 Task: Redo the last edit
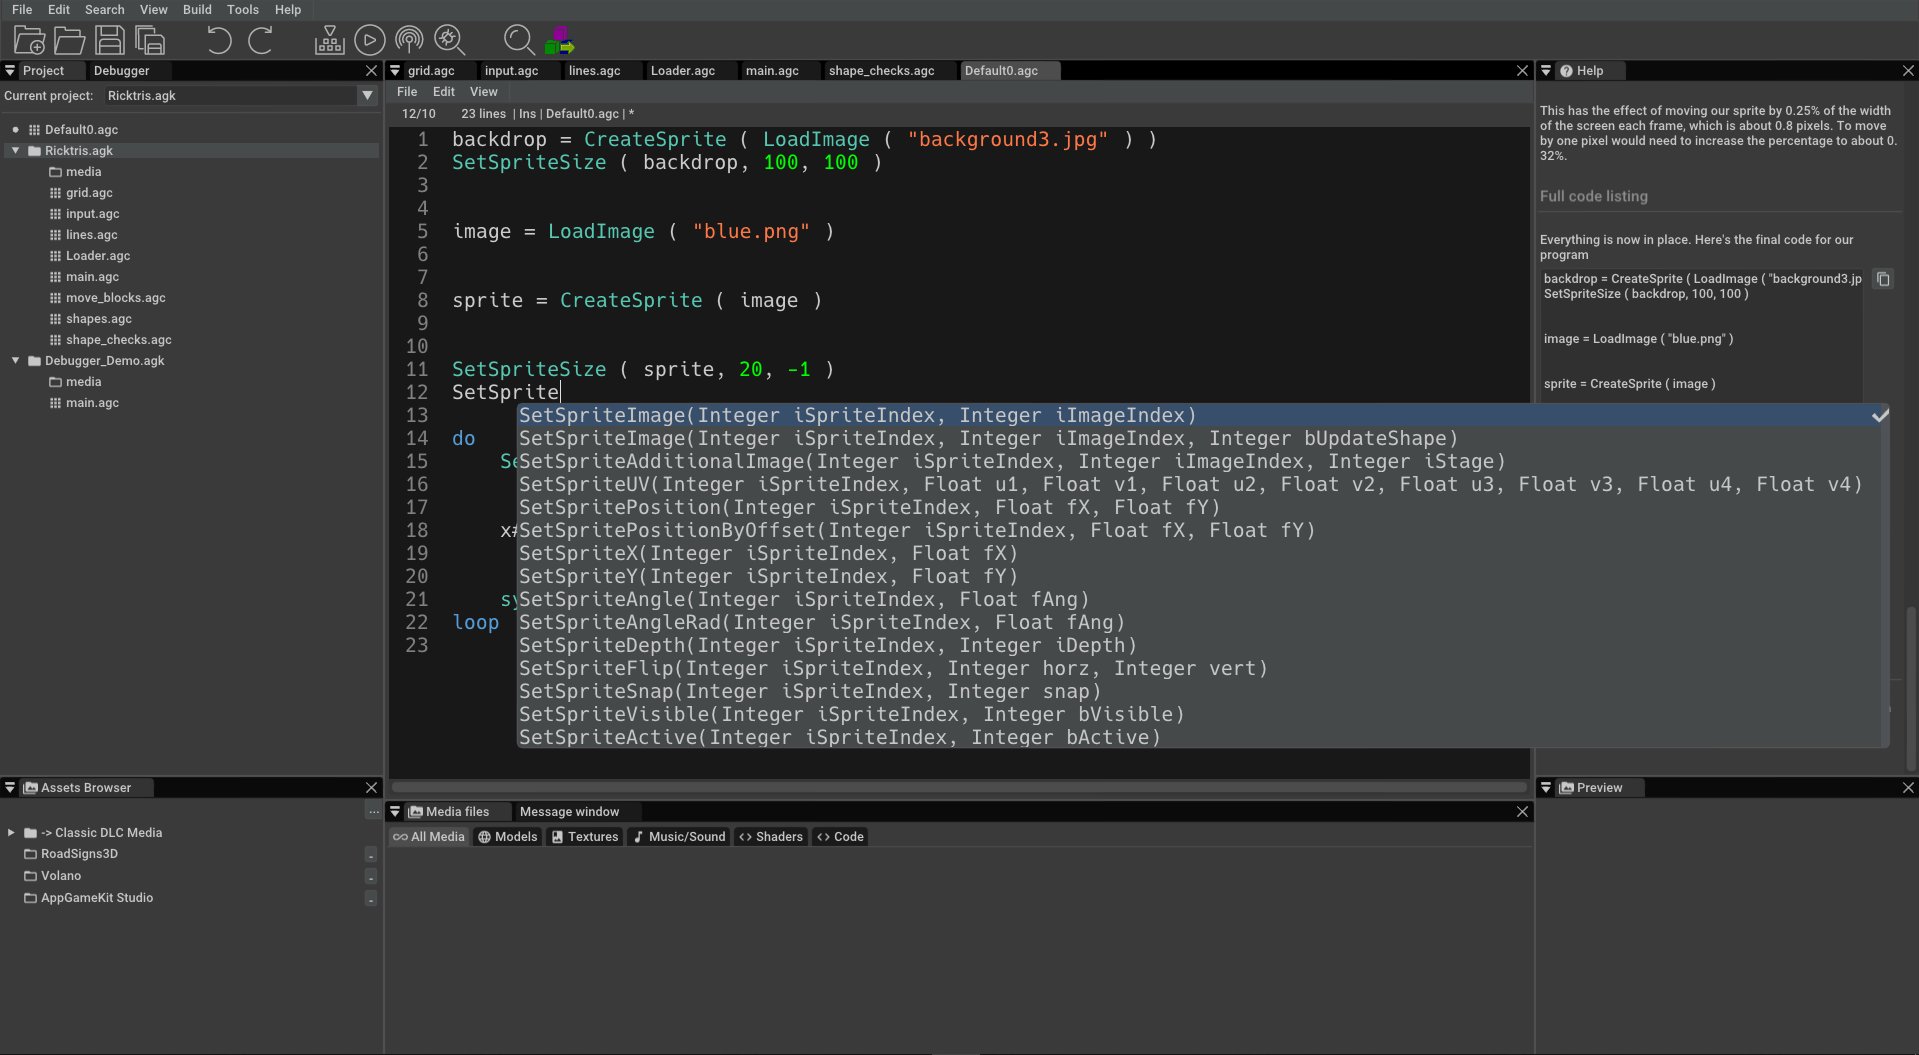click(260, 40)
